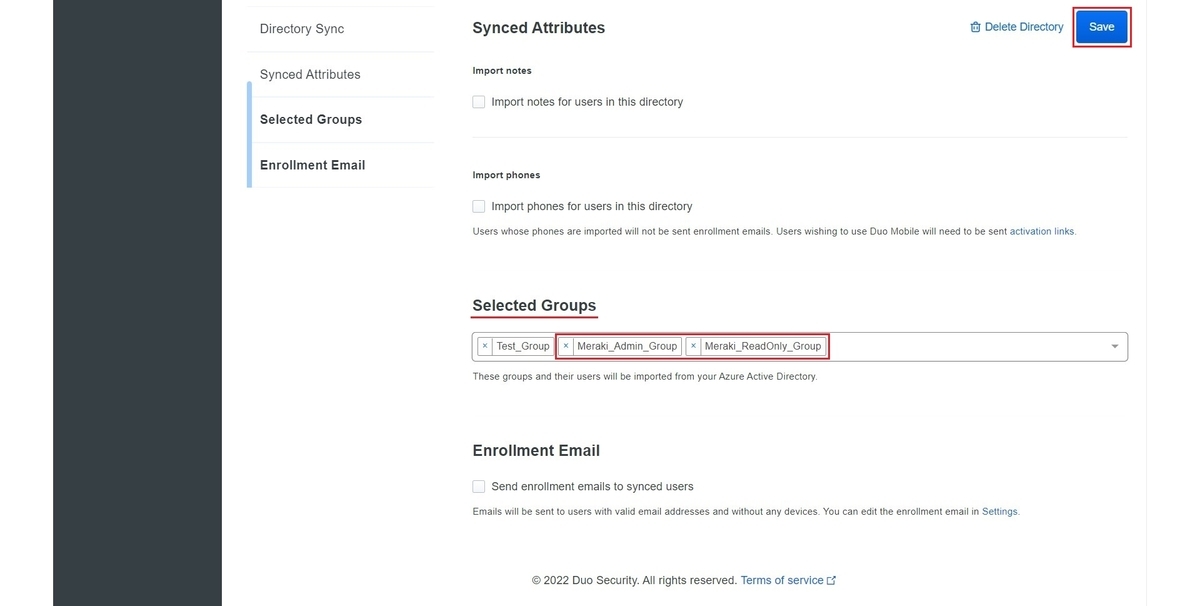This screenshot has width=1200, height=606.
Task: Follow the Settings link for enrollment email
Action: 1000,512
